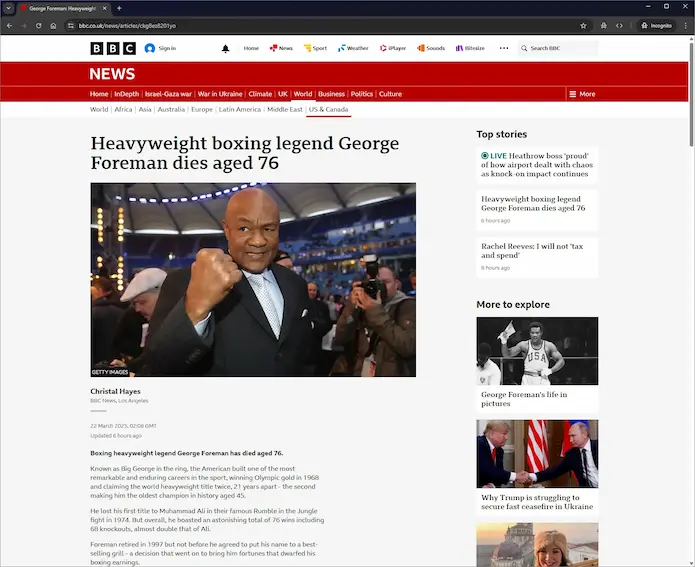Screen dimensions: 695x567
Task: Click the browser home icon
Action: pyautogui.click(x=53, y=25)
